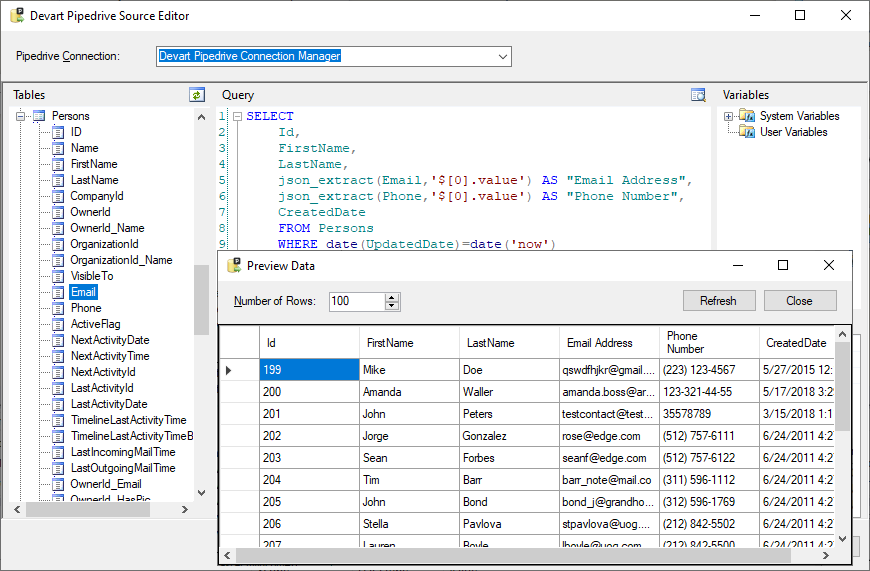Screen dimensions: 870x571
Task: Click the column icon beside CompanyId
Action: tap(58, 196)
